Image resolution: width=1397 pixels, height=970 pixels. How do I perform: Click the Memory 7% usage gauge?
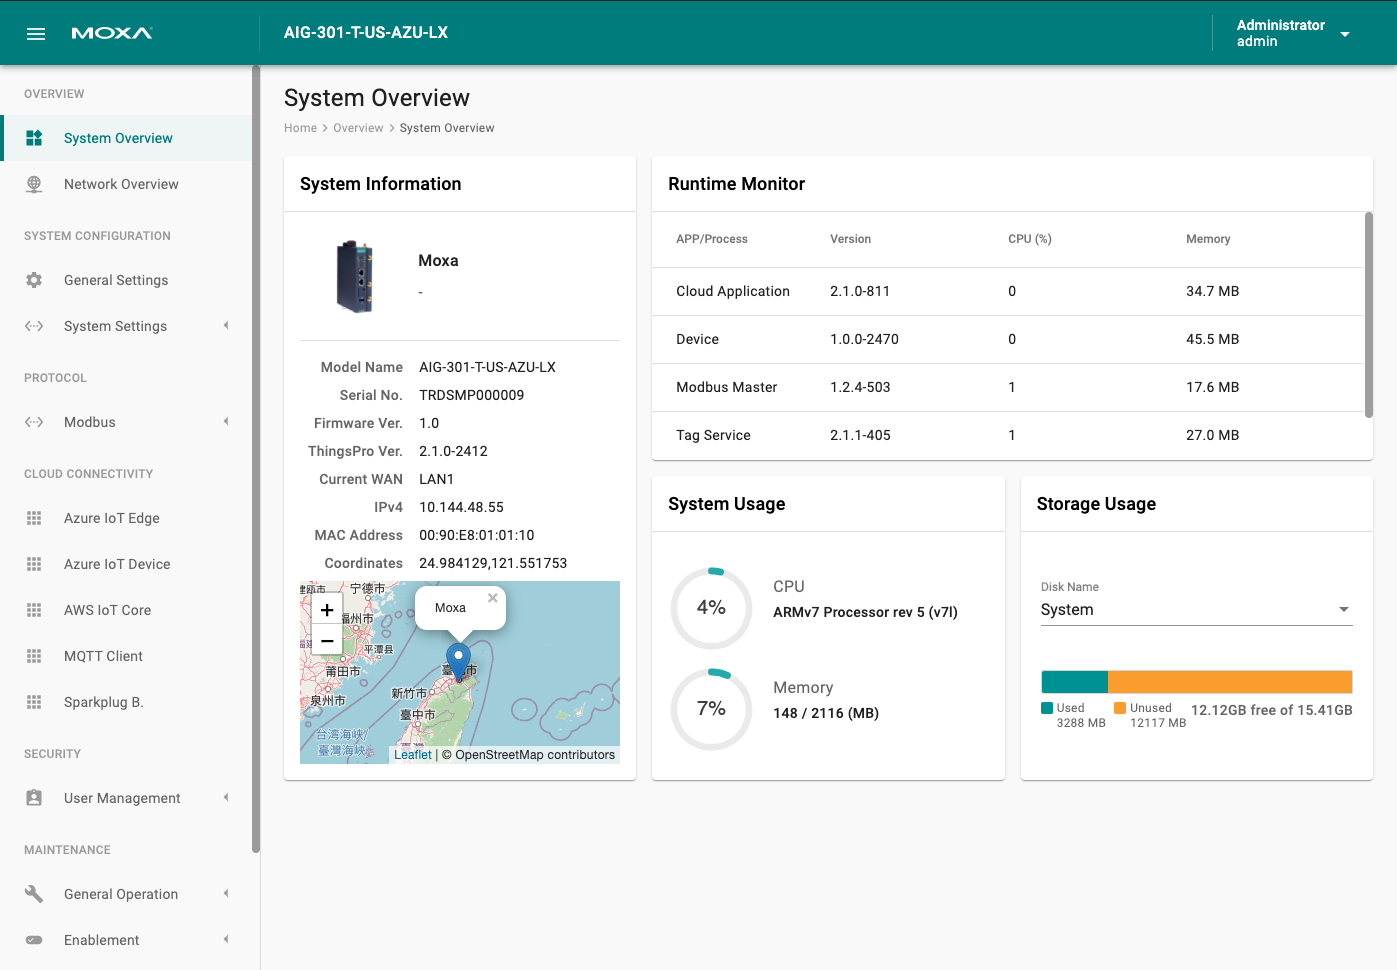pos(711,709)
